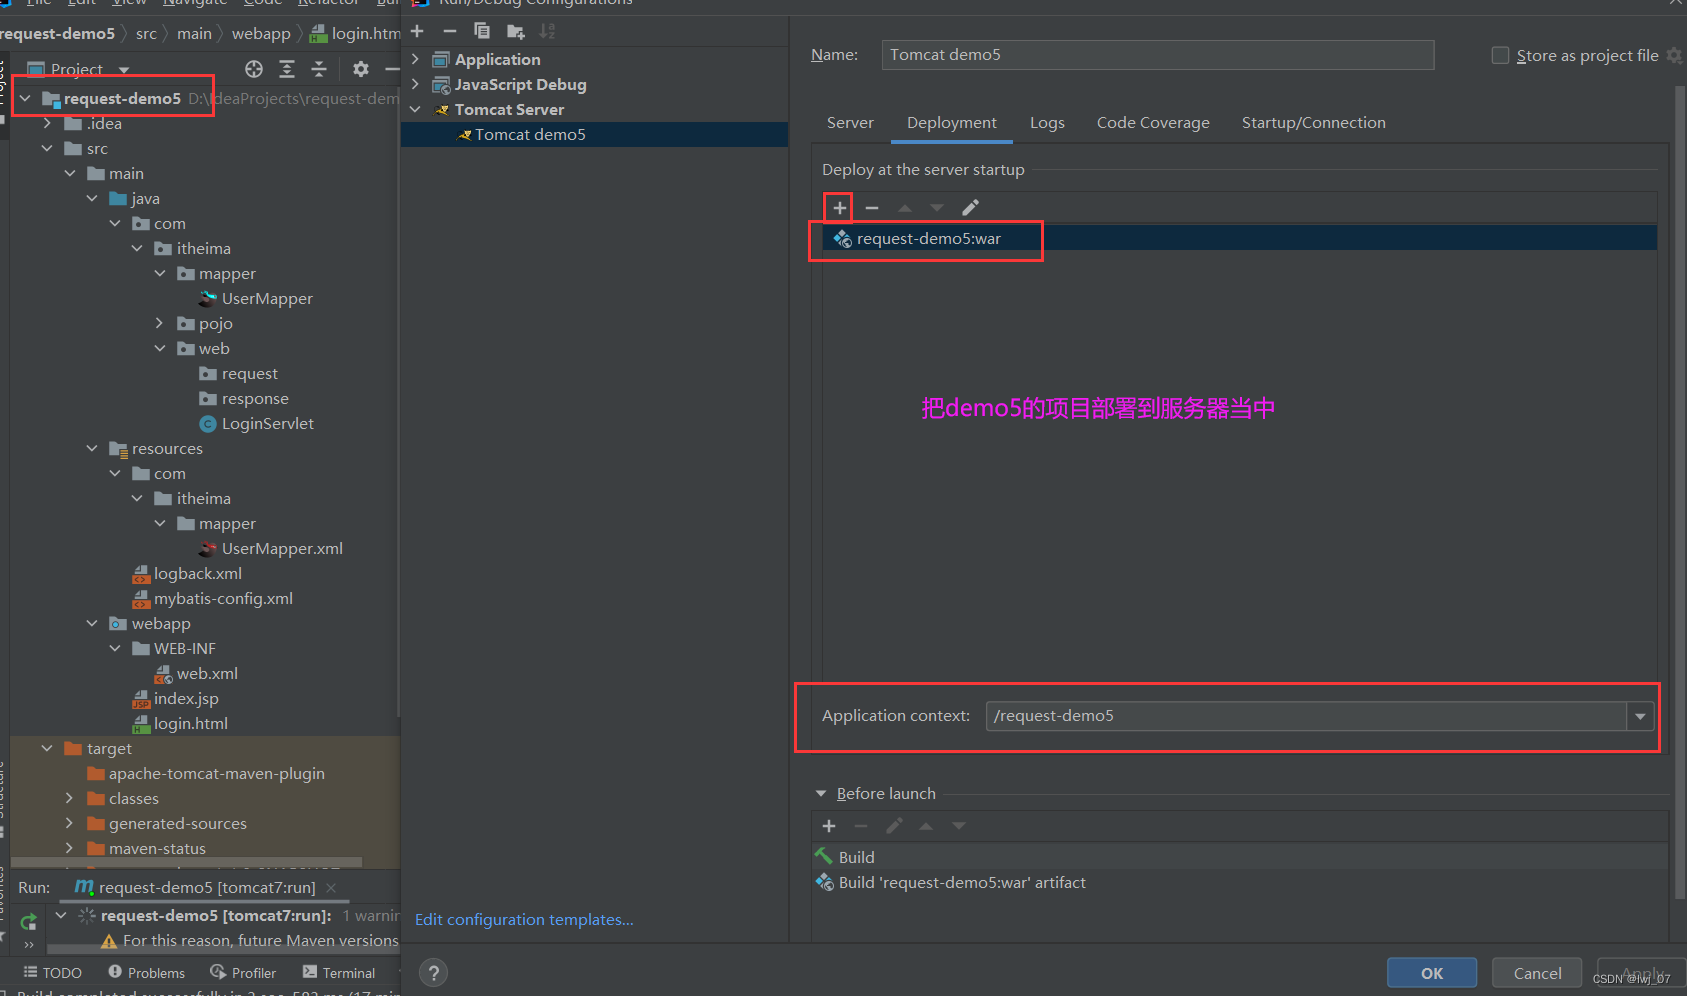Viewport: 1687px width, 996px height.
Task: Collapse the Tomcat Server configuration group
Action: click(x=416, y=109)
